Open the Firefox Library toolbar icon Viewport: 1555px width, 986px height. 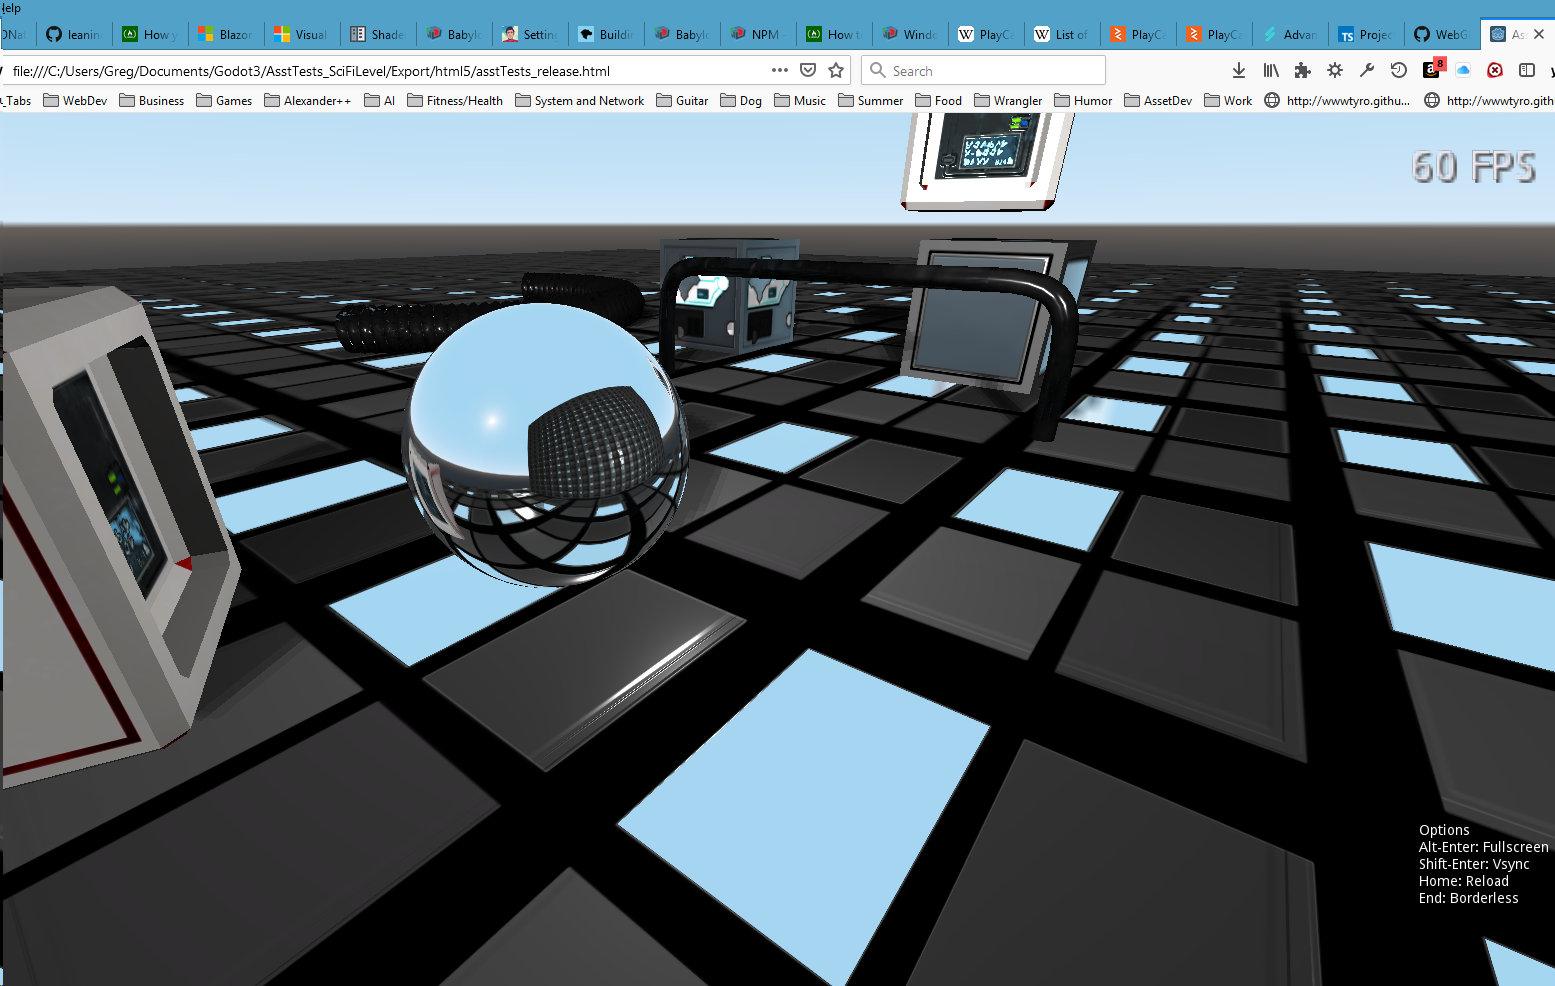1271,70
